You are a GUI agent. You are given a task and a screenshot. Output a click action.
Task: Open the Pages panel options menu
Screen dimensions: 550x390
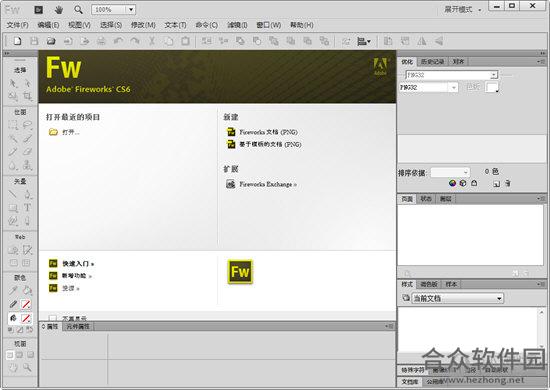click(541, 199)
